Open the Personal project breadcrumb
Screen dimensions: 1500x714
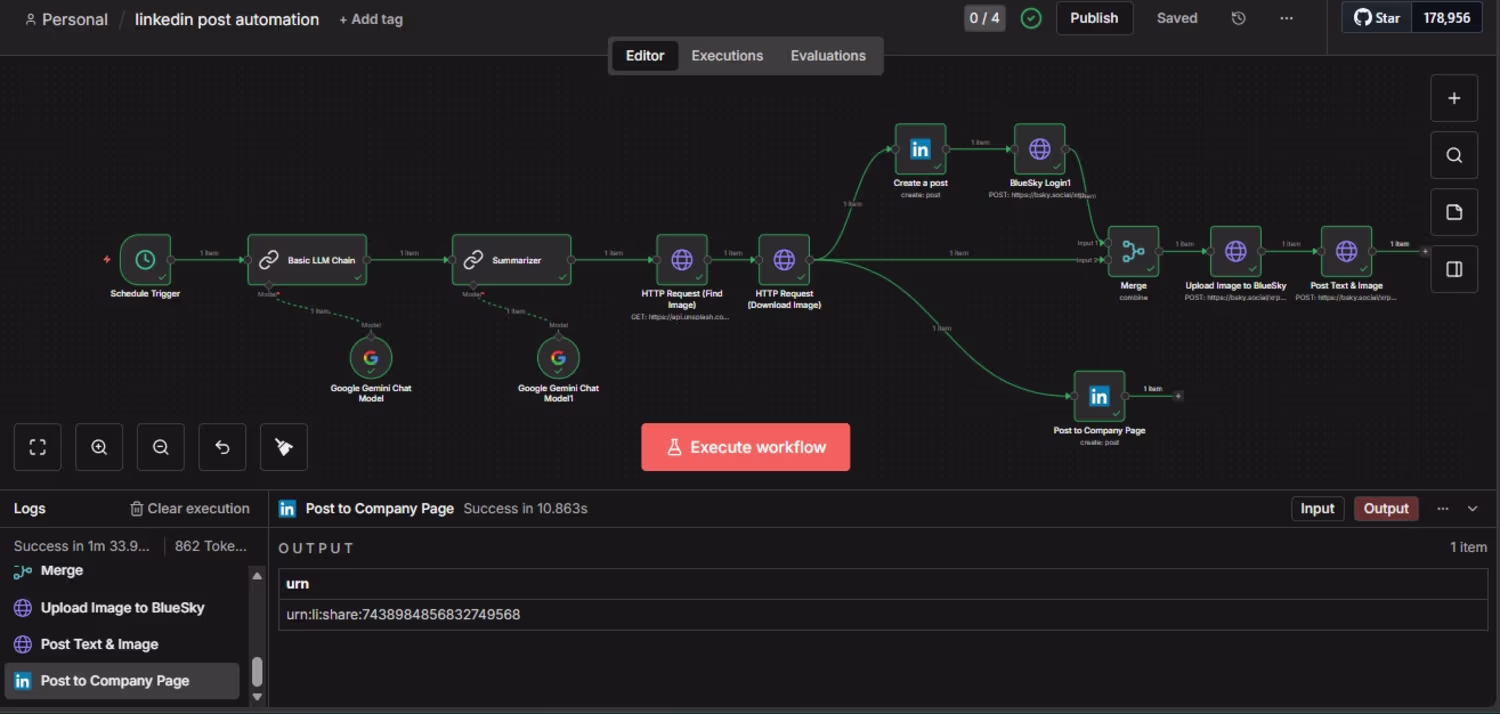point(66,19)
